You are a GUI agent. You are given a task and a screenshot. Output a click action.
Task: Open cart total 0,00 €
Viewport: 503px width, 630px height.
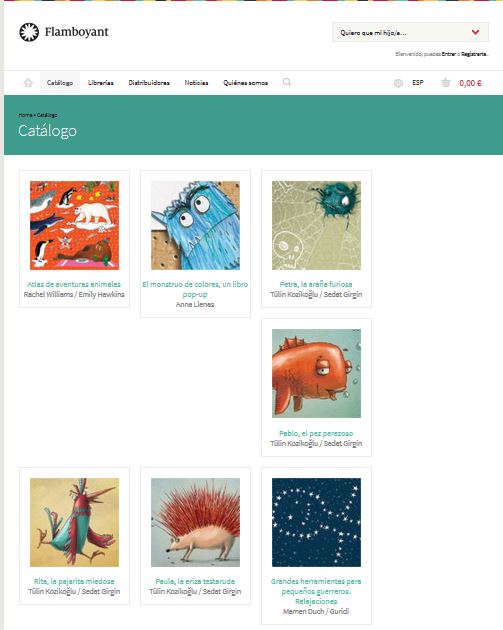pos(470,83)
